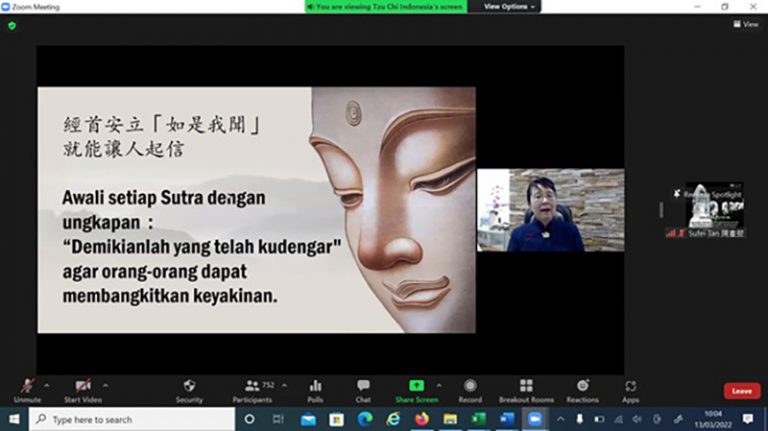Image resolution: width=768 pixels, height=431 pixels.
Task: Open Breakout Rooms
Action: [526, 389]
